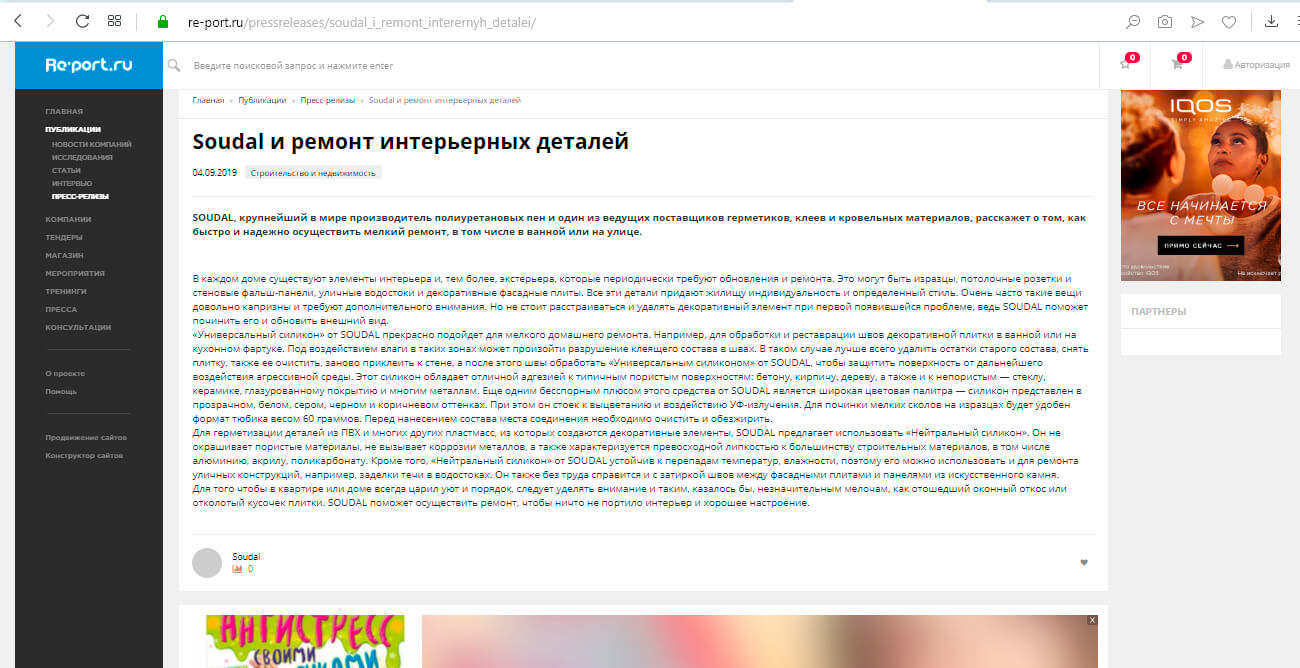
Task: Open the find-in-page magnifier icon in toolbar
Action: [x=1133, y=21]
